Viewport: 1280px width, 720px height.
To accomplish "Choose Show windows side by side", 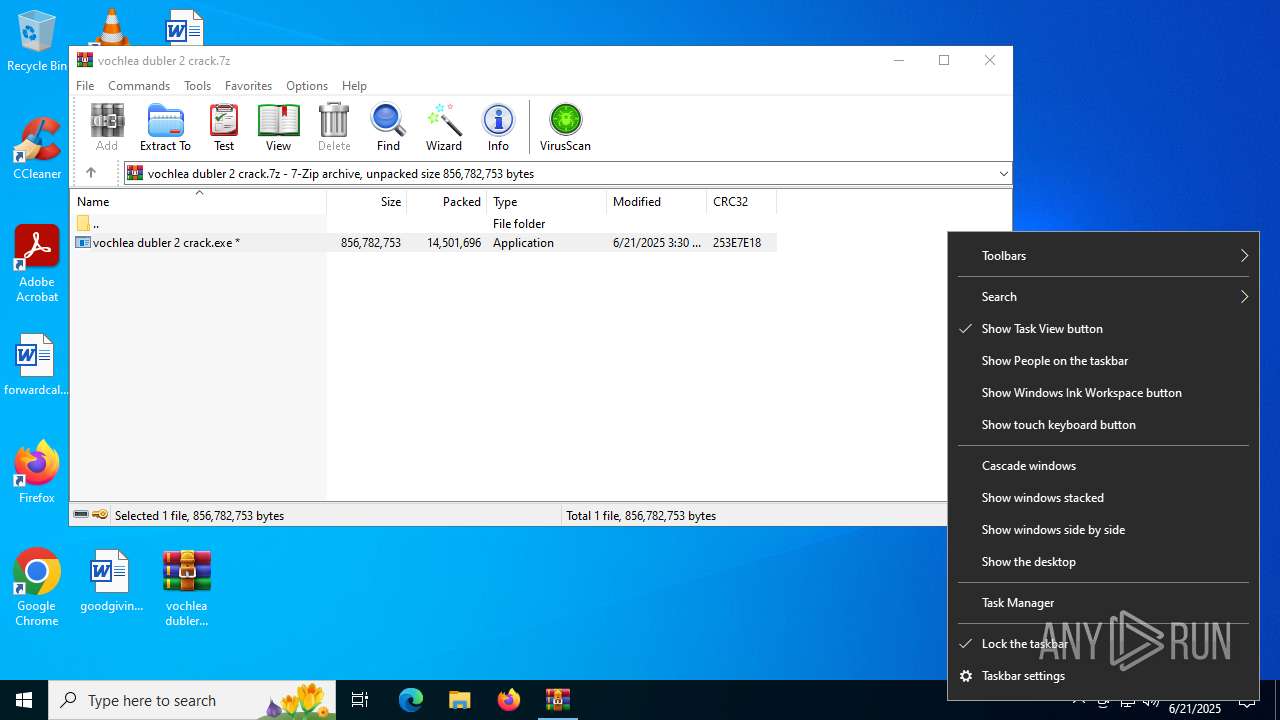I will coord(1103,529).
